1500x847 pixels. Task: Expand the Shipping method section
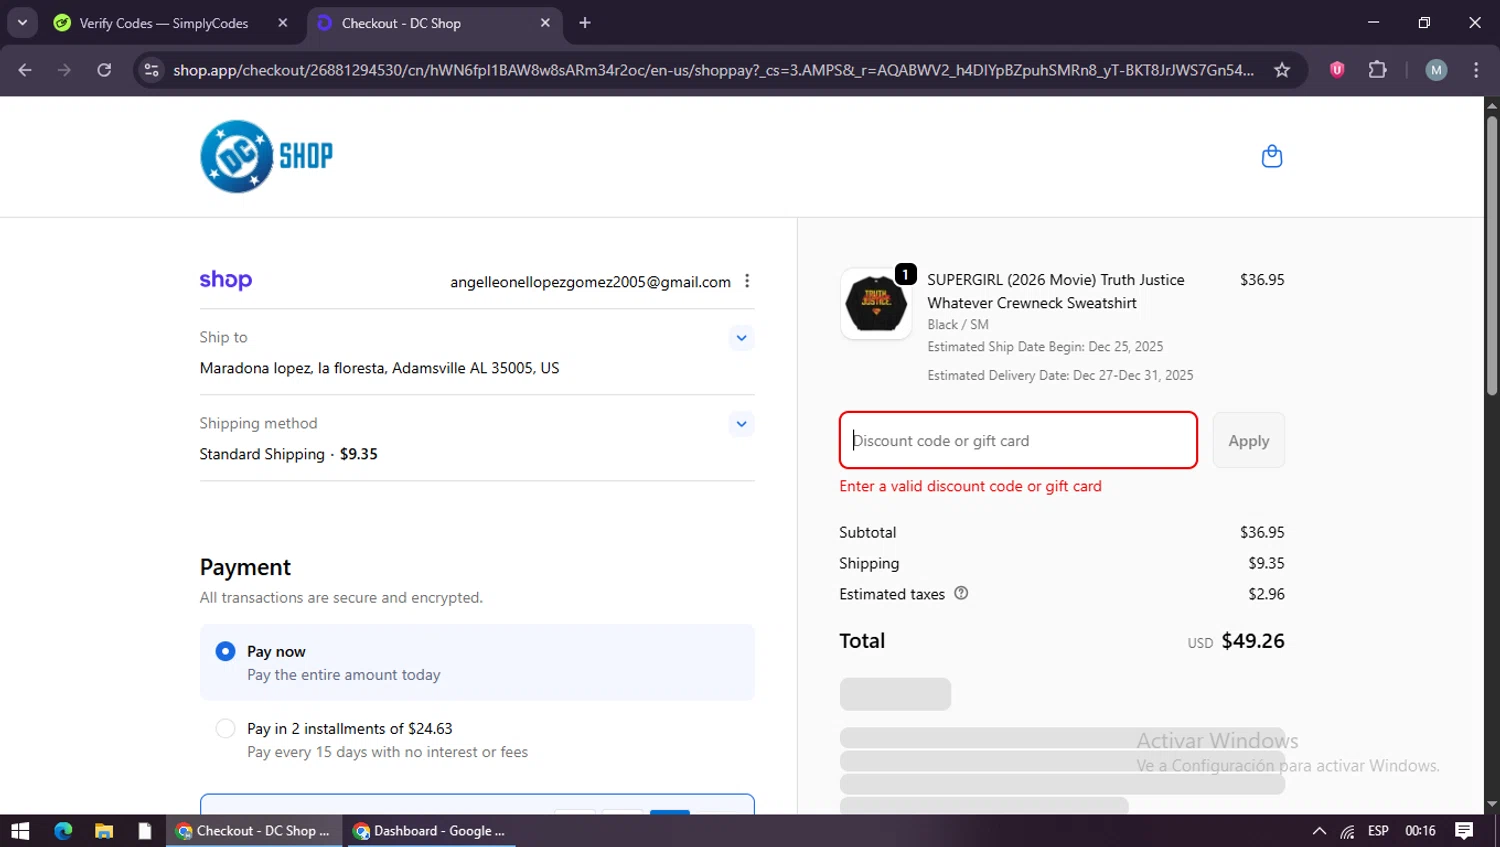click(x=741, y=424)
